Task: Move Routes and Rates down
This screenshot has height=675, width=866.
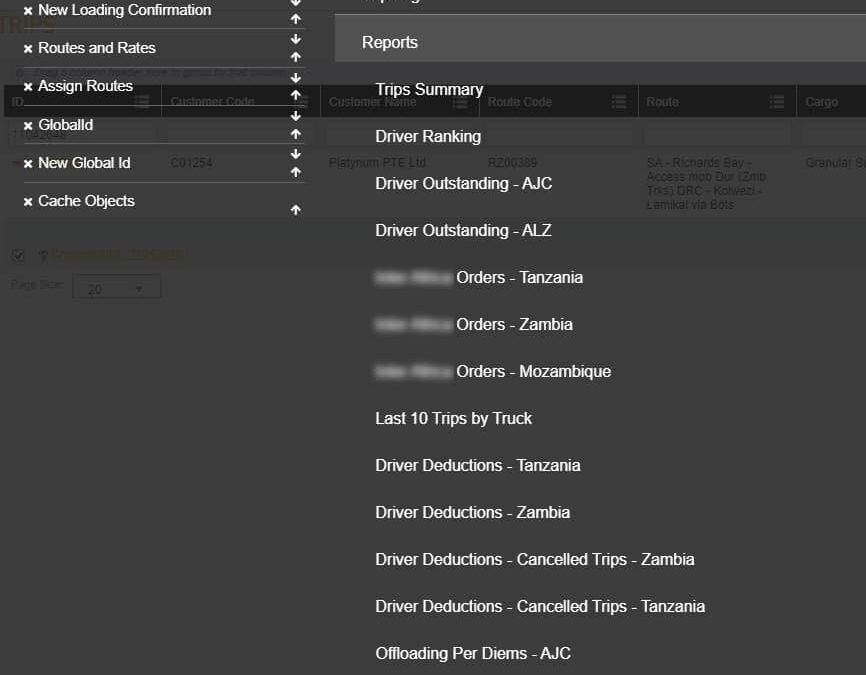Action: pyautogui.click(x=296, y=39)
